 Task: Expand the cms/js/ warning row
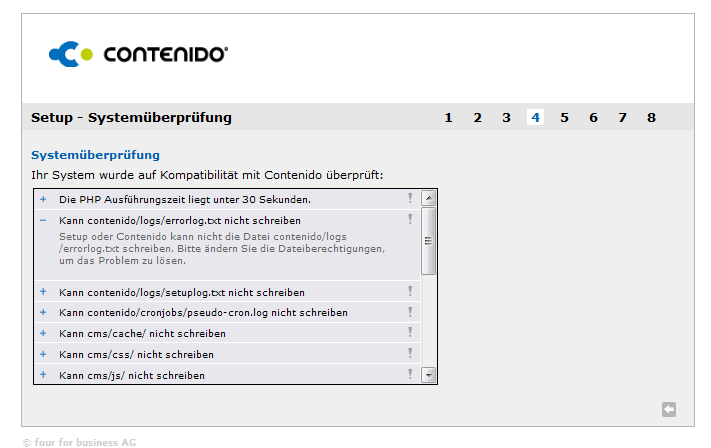(x=43, y=375)
